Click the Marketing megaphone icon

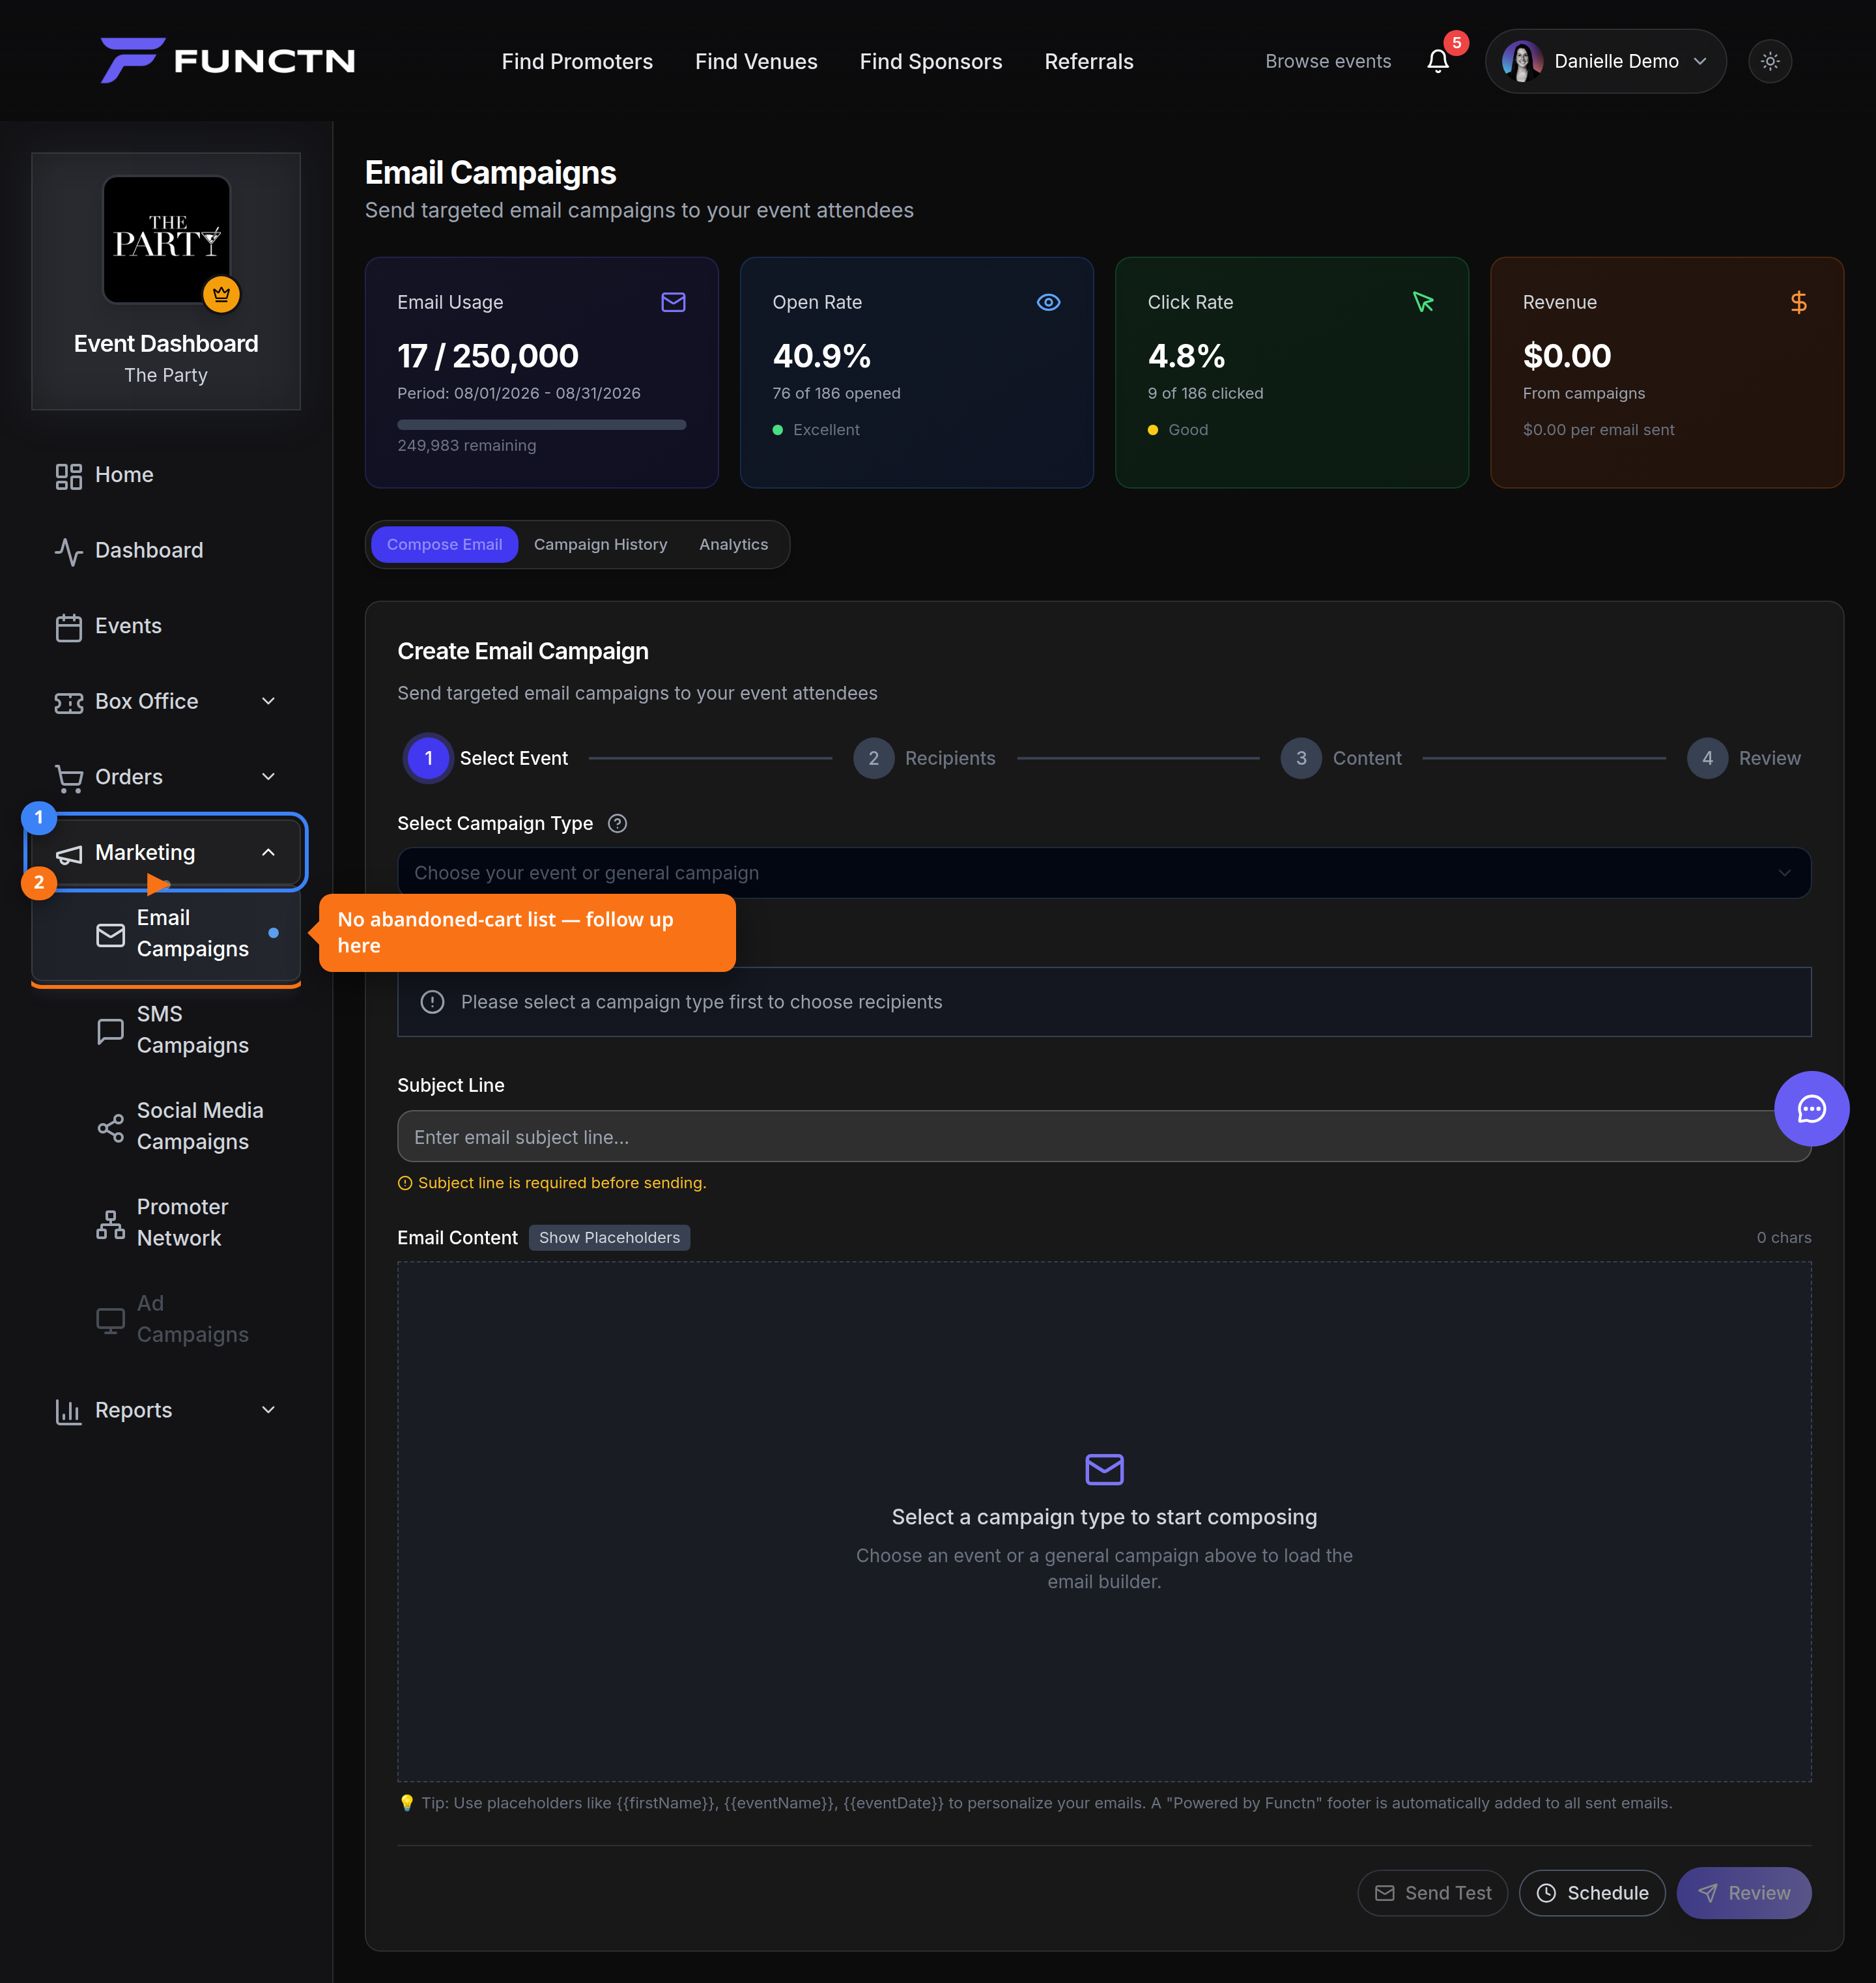(x=69, y=854)
